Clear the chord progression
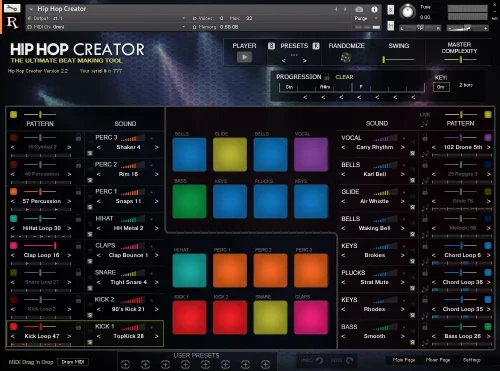 click(344, 77)
